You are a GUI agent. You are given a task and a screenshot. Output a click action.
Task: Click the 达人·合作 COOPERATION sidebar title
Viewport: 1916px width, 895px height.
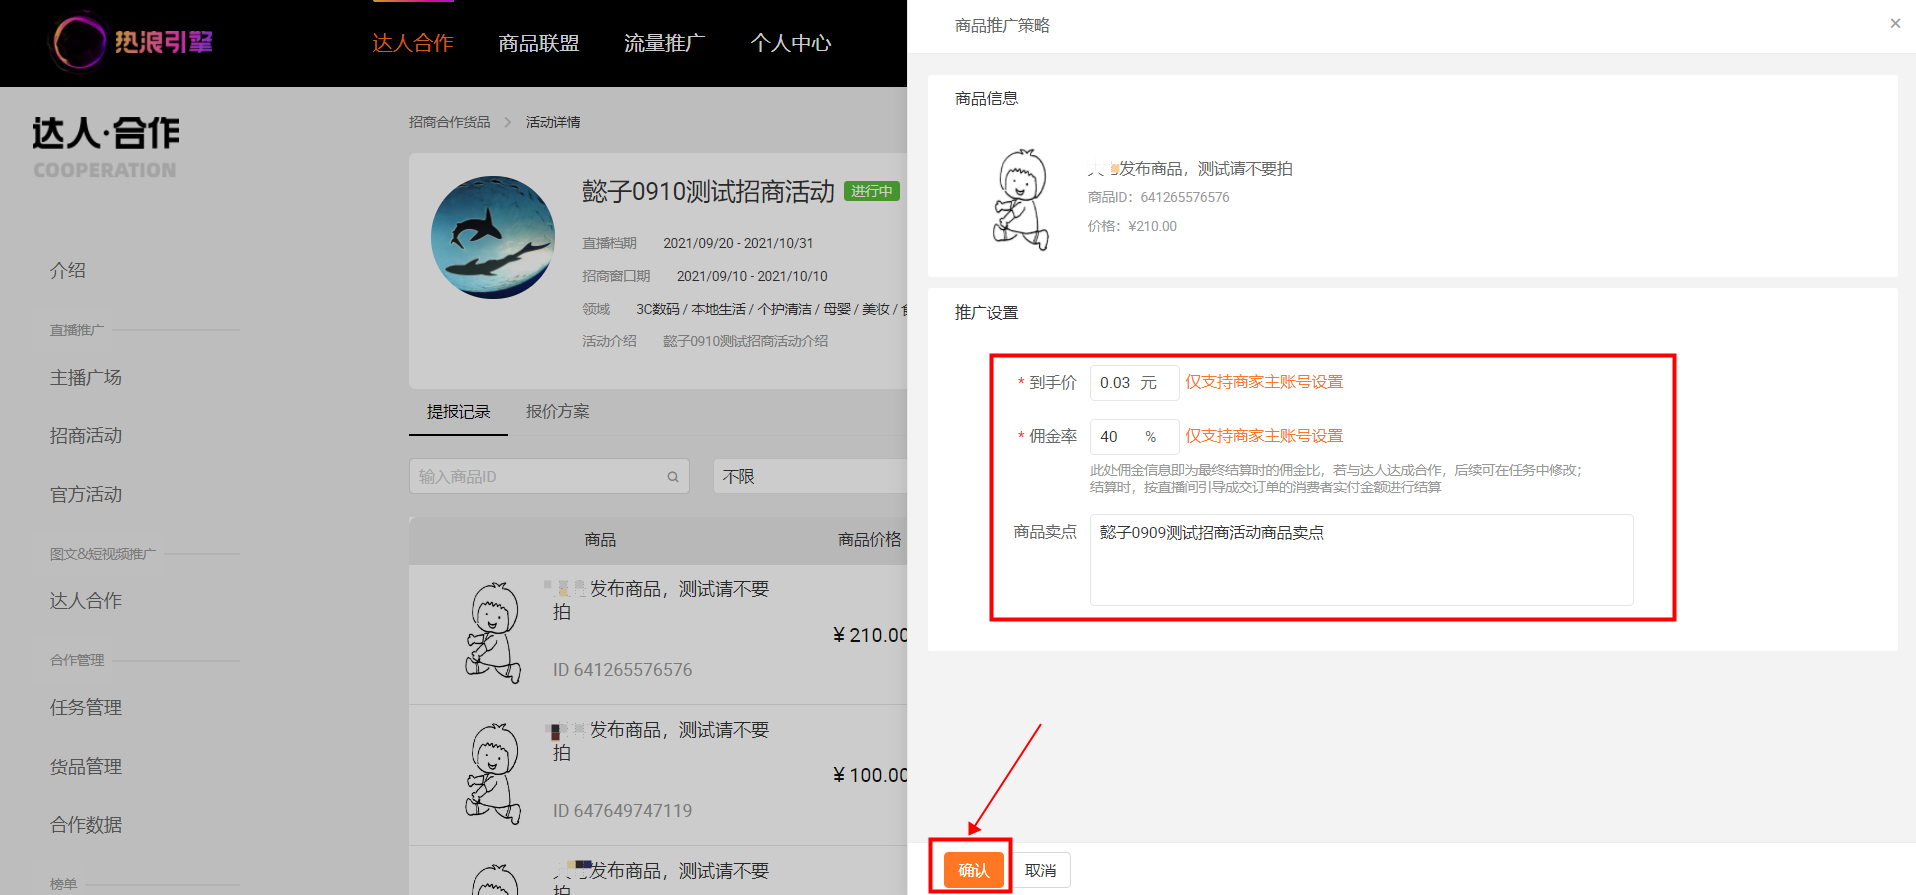pos(105,147)
